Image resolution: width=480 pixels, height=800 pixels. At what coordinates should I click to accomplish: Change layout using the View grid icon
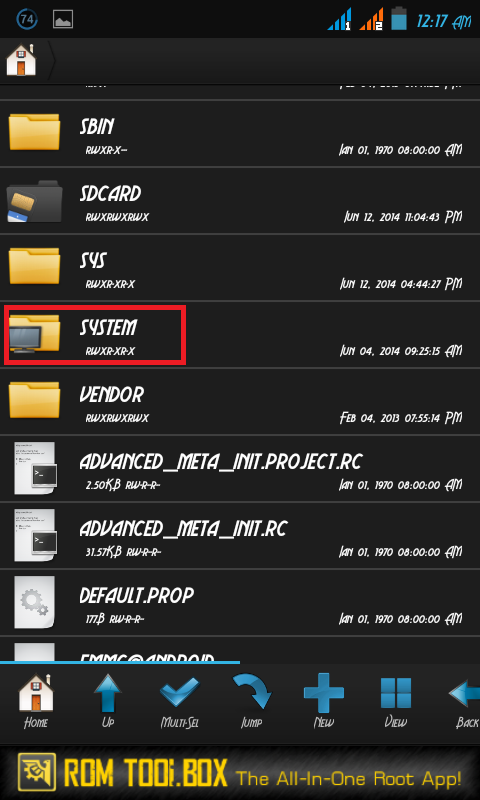[x=395, y=701]
